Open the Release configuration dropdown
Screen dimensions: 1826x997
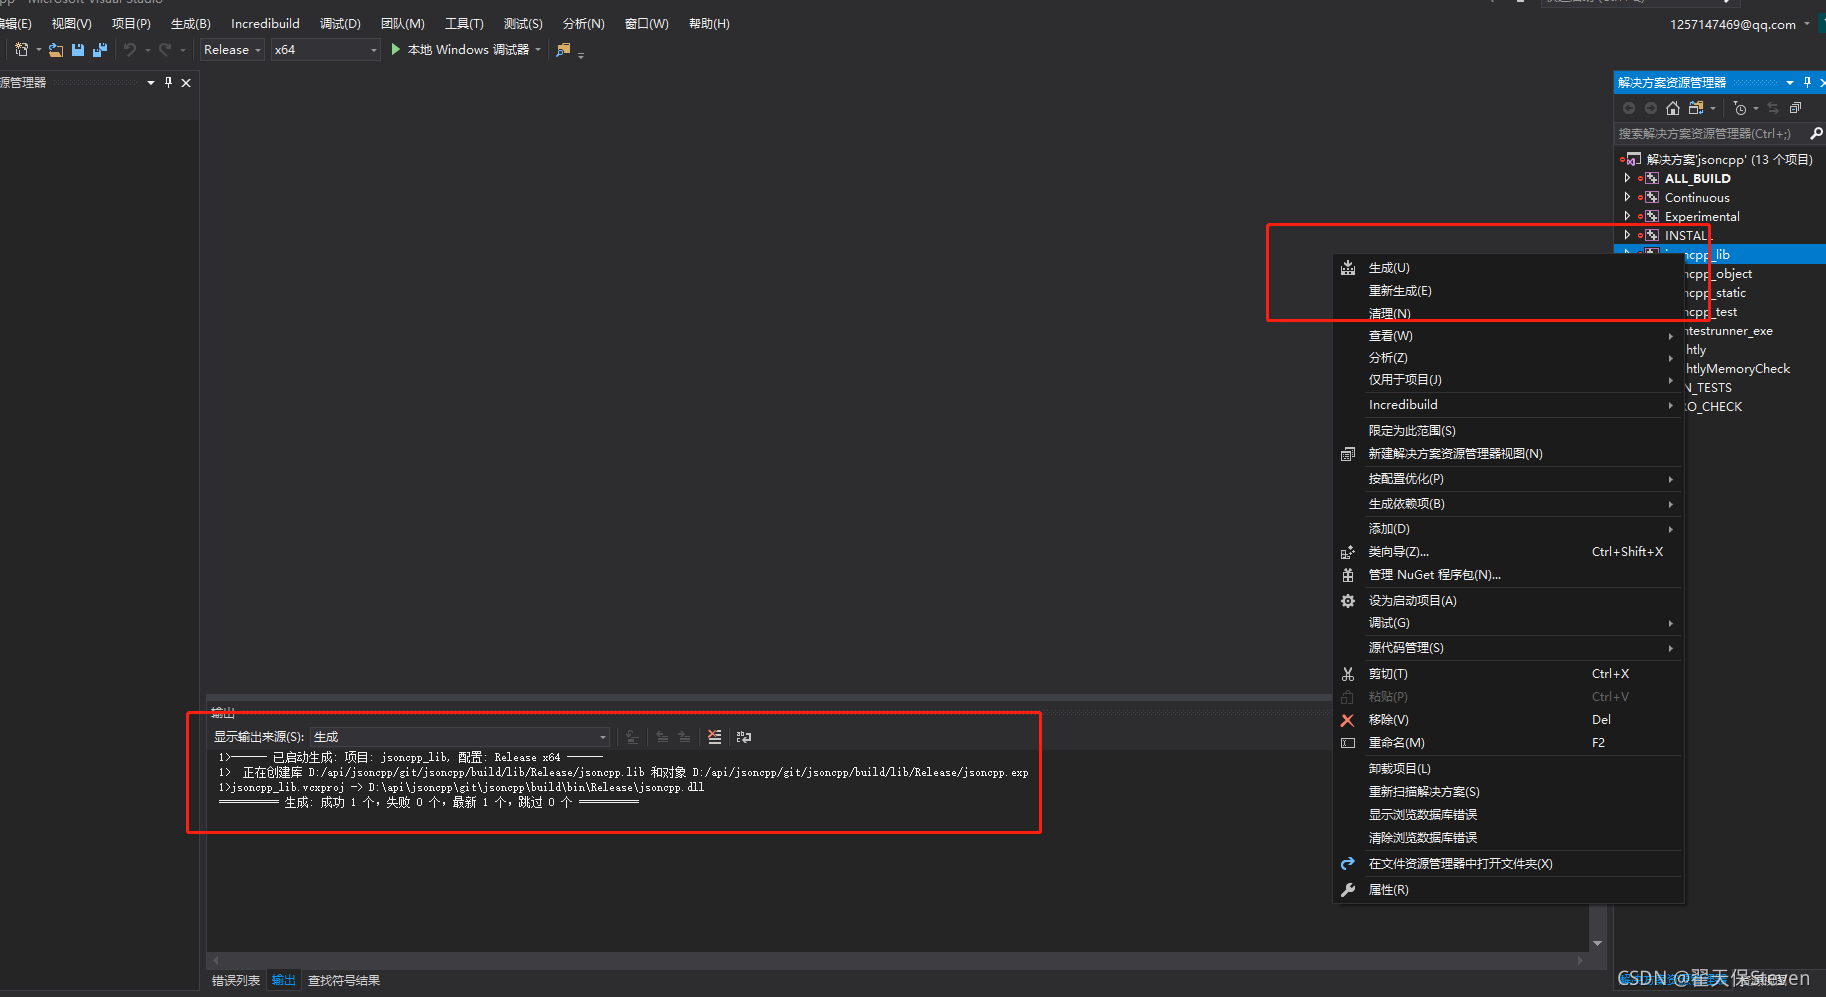click(x=232, y=50)
